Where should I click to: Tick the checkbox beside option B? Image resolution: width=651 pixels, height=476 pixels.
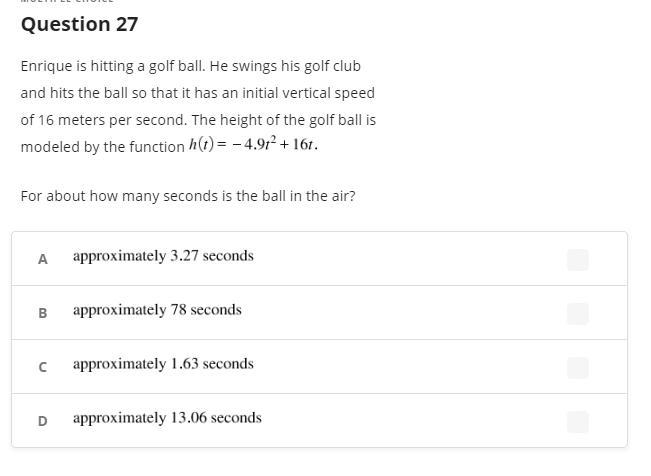pos(578,314)
